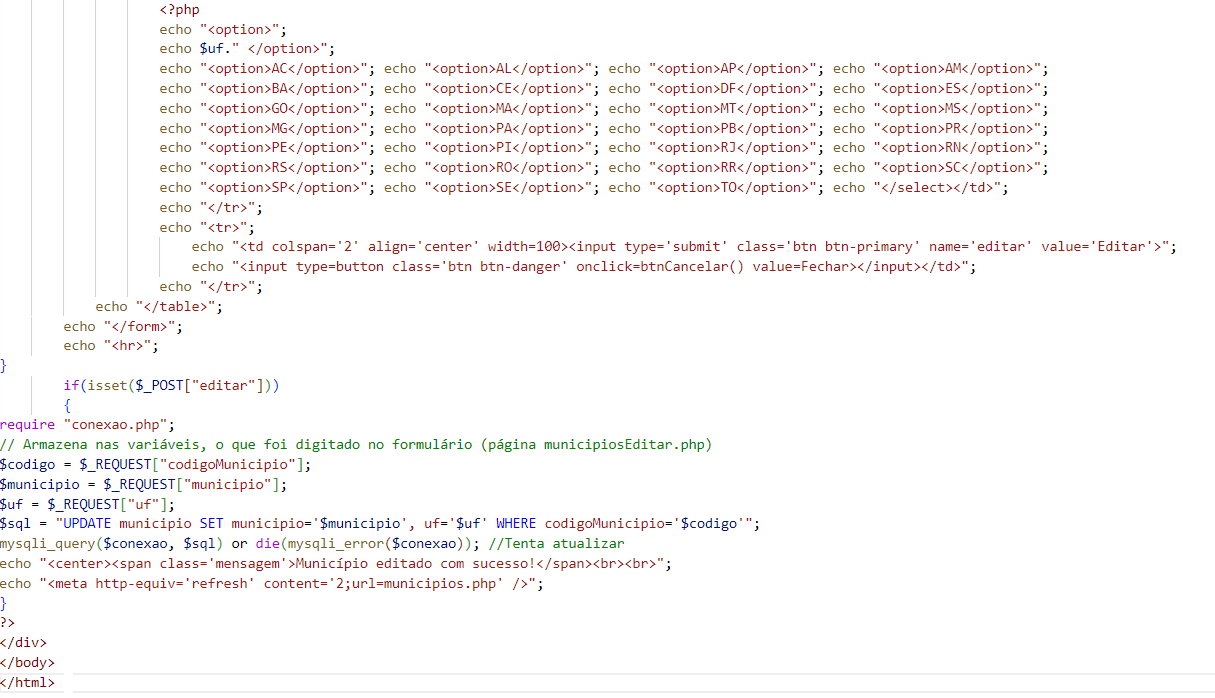
Task: Click the require "conexao.php" line
Action: [87, 425]
